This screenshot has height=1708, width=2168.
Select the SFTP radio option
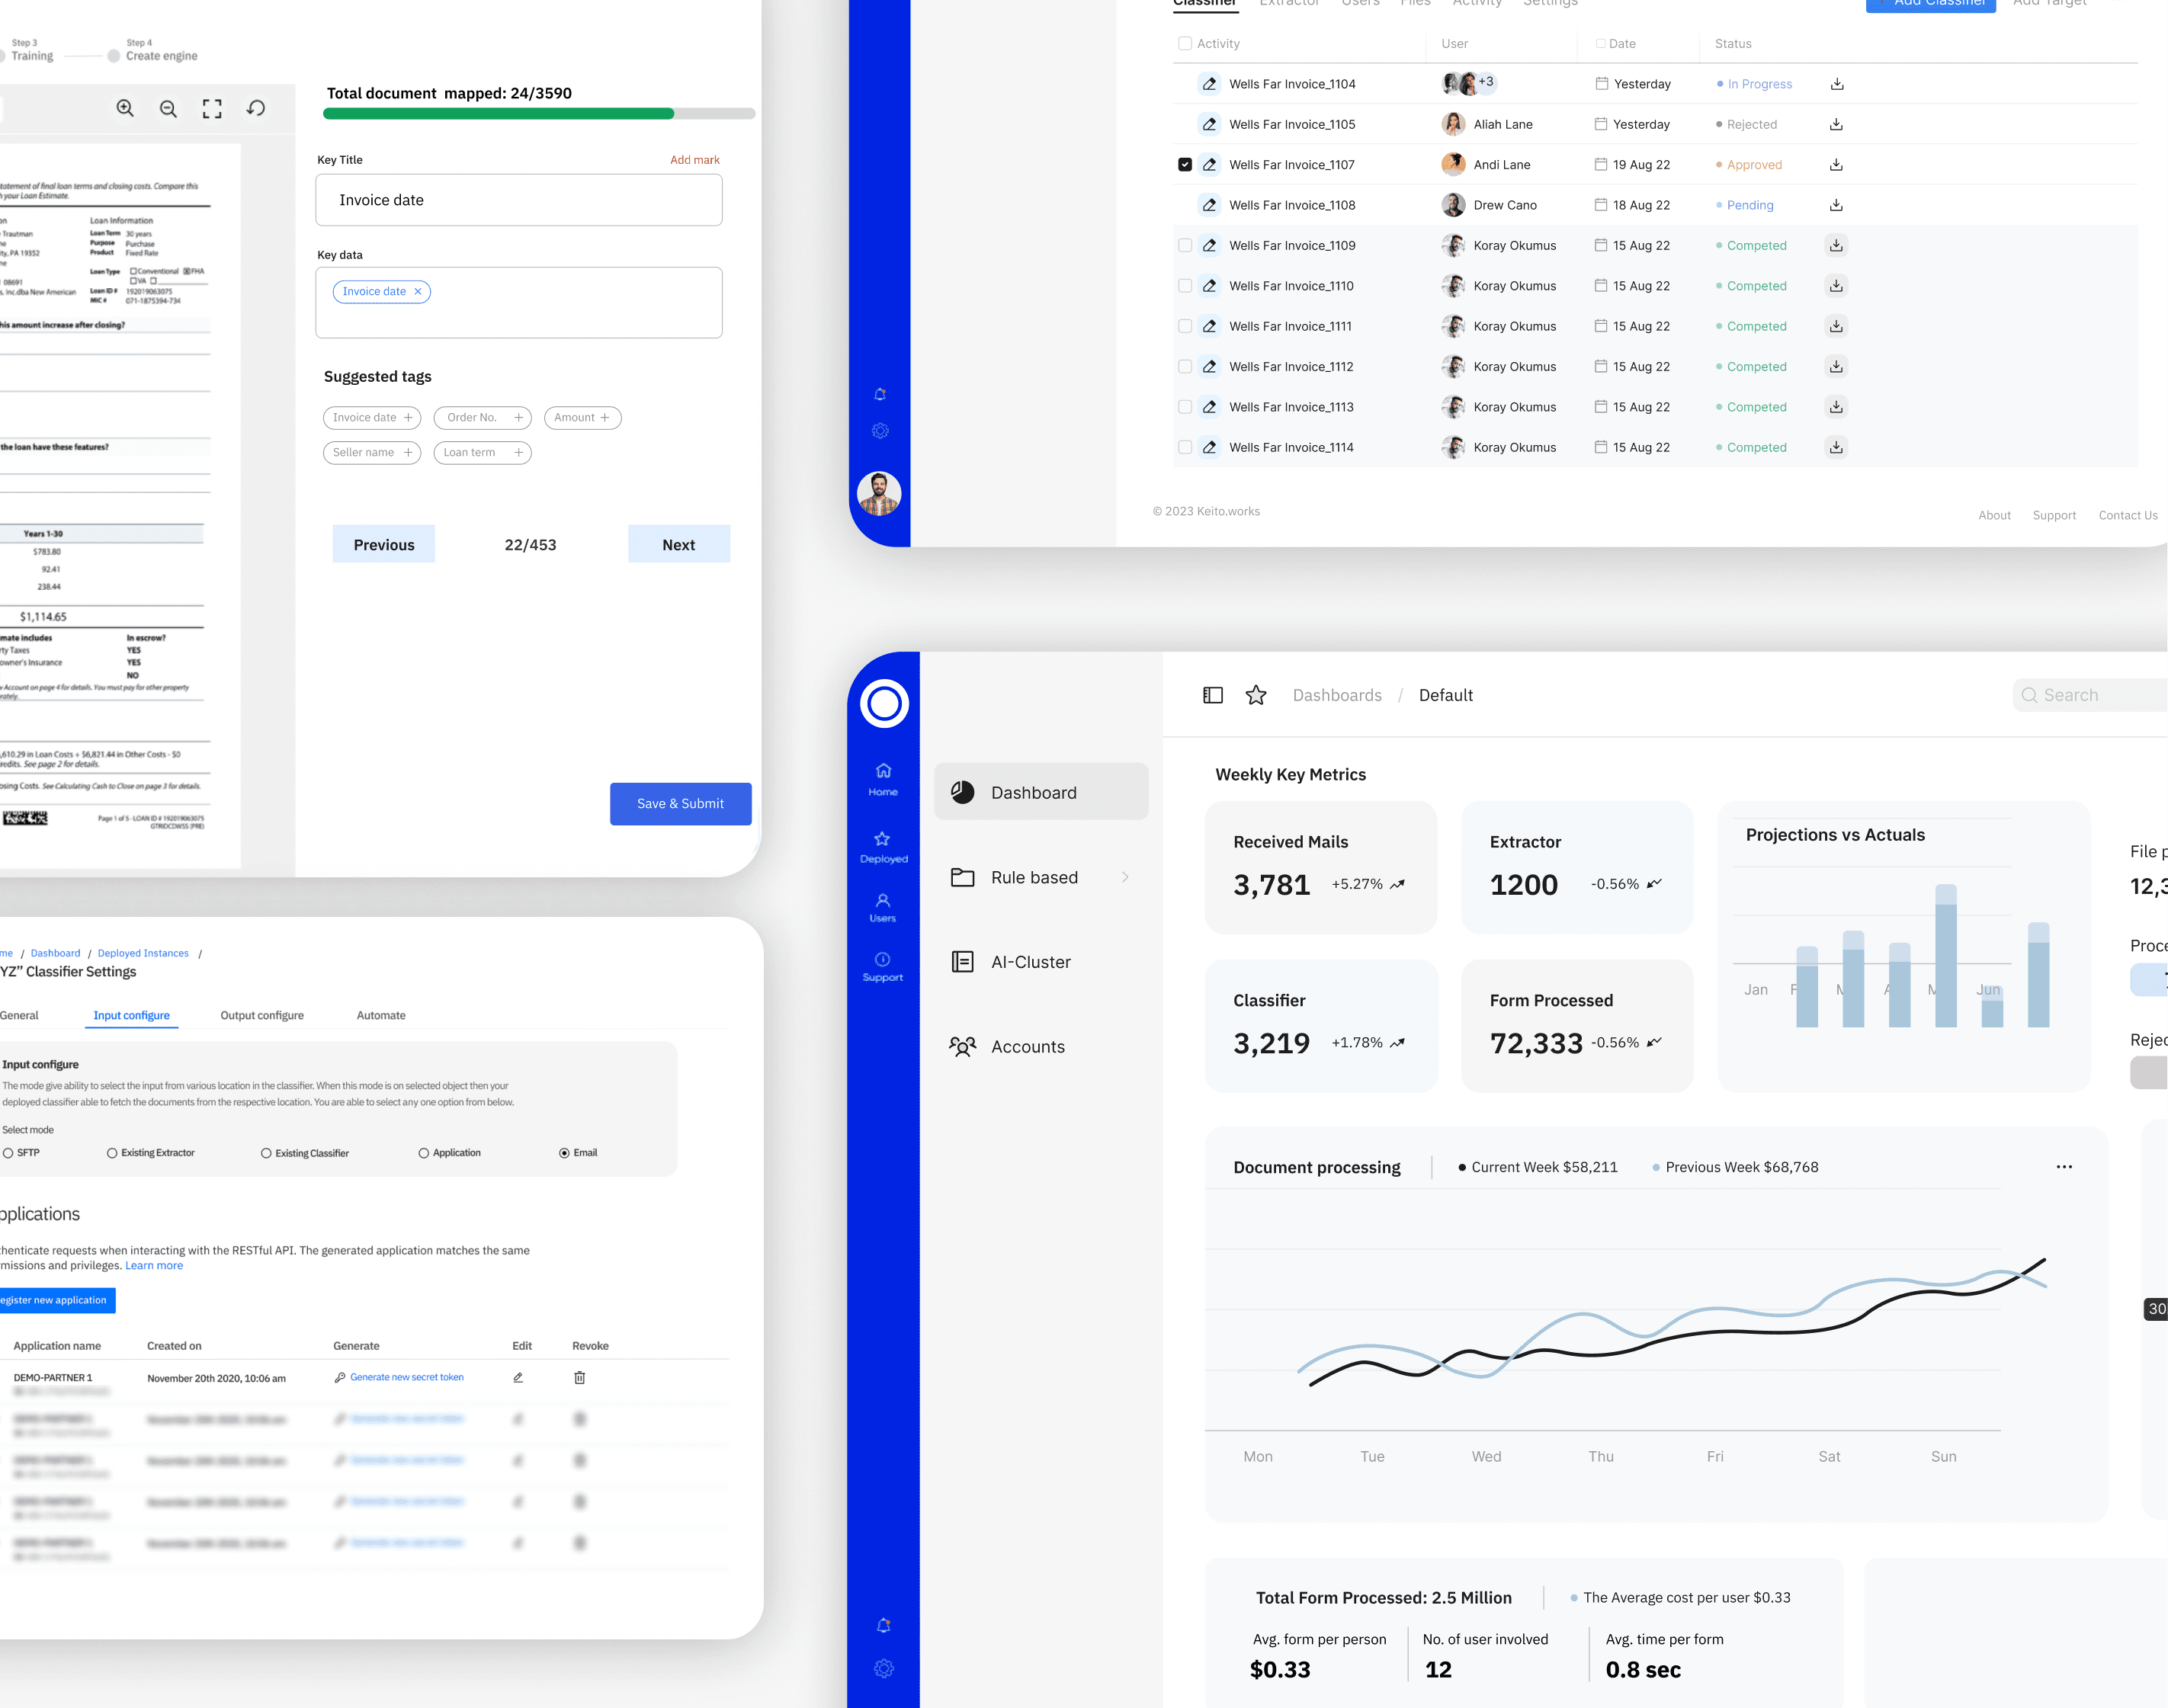pos(9,1153)
